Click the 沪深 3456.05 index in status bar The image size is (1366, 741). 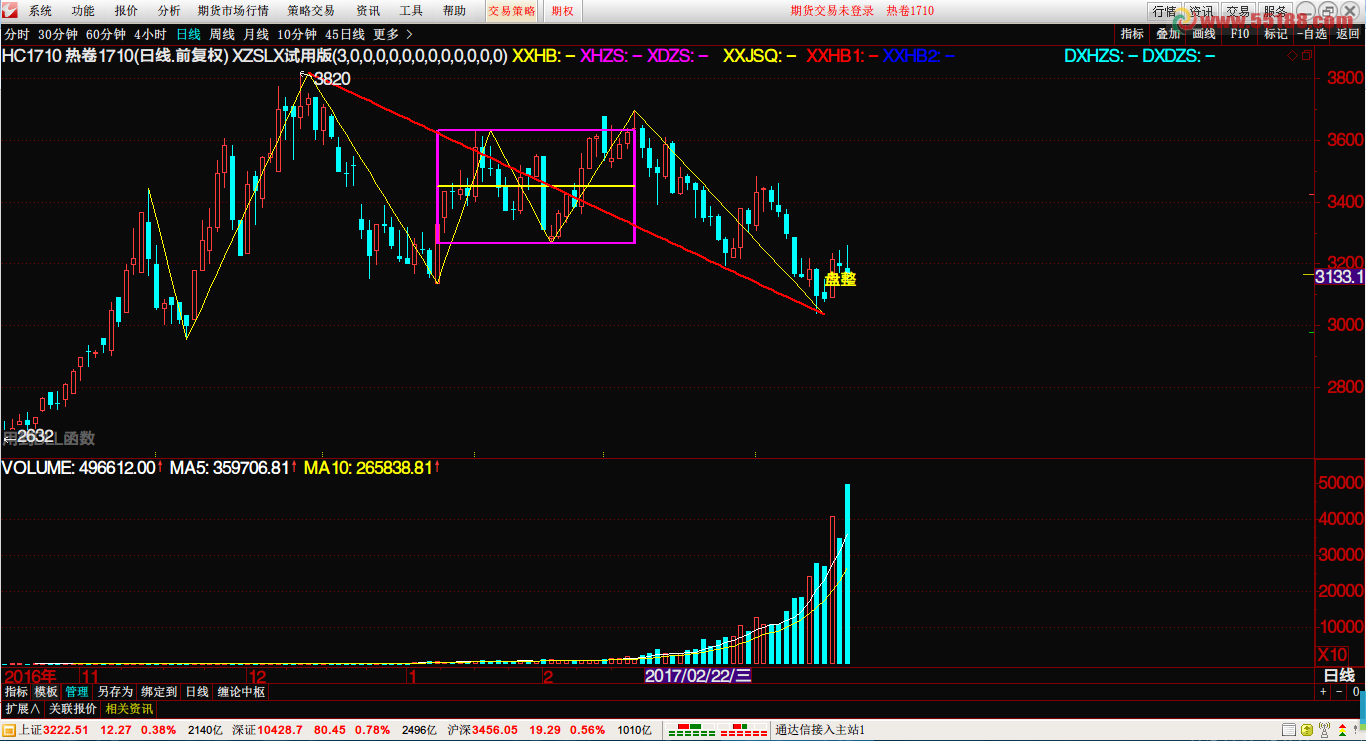(481, 730)
